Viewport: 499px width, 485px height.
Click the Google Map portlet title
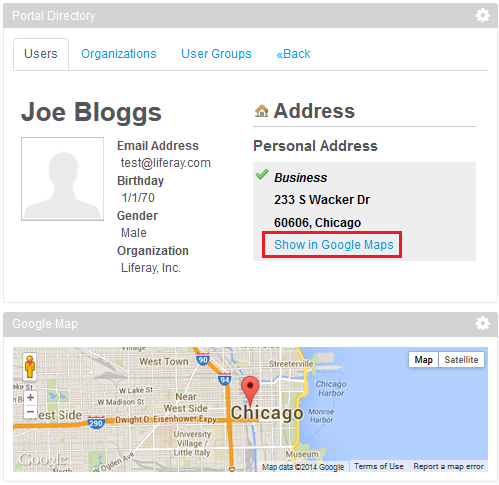point(45,324)
